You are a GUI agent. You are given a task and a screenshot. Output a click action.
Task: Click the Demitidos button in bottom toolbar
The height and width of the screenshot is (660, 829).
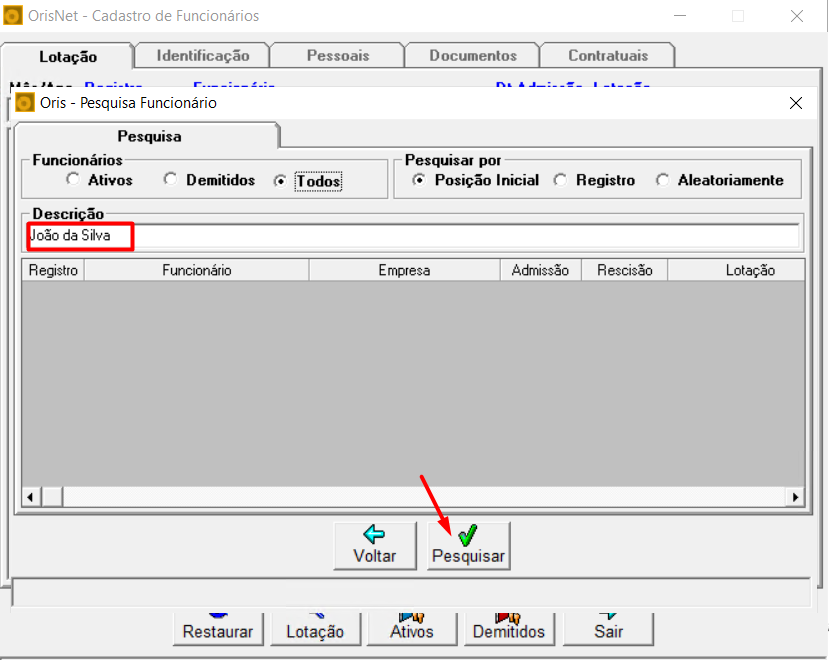tap(509, 629)
